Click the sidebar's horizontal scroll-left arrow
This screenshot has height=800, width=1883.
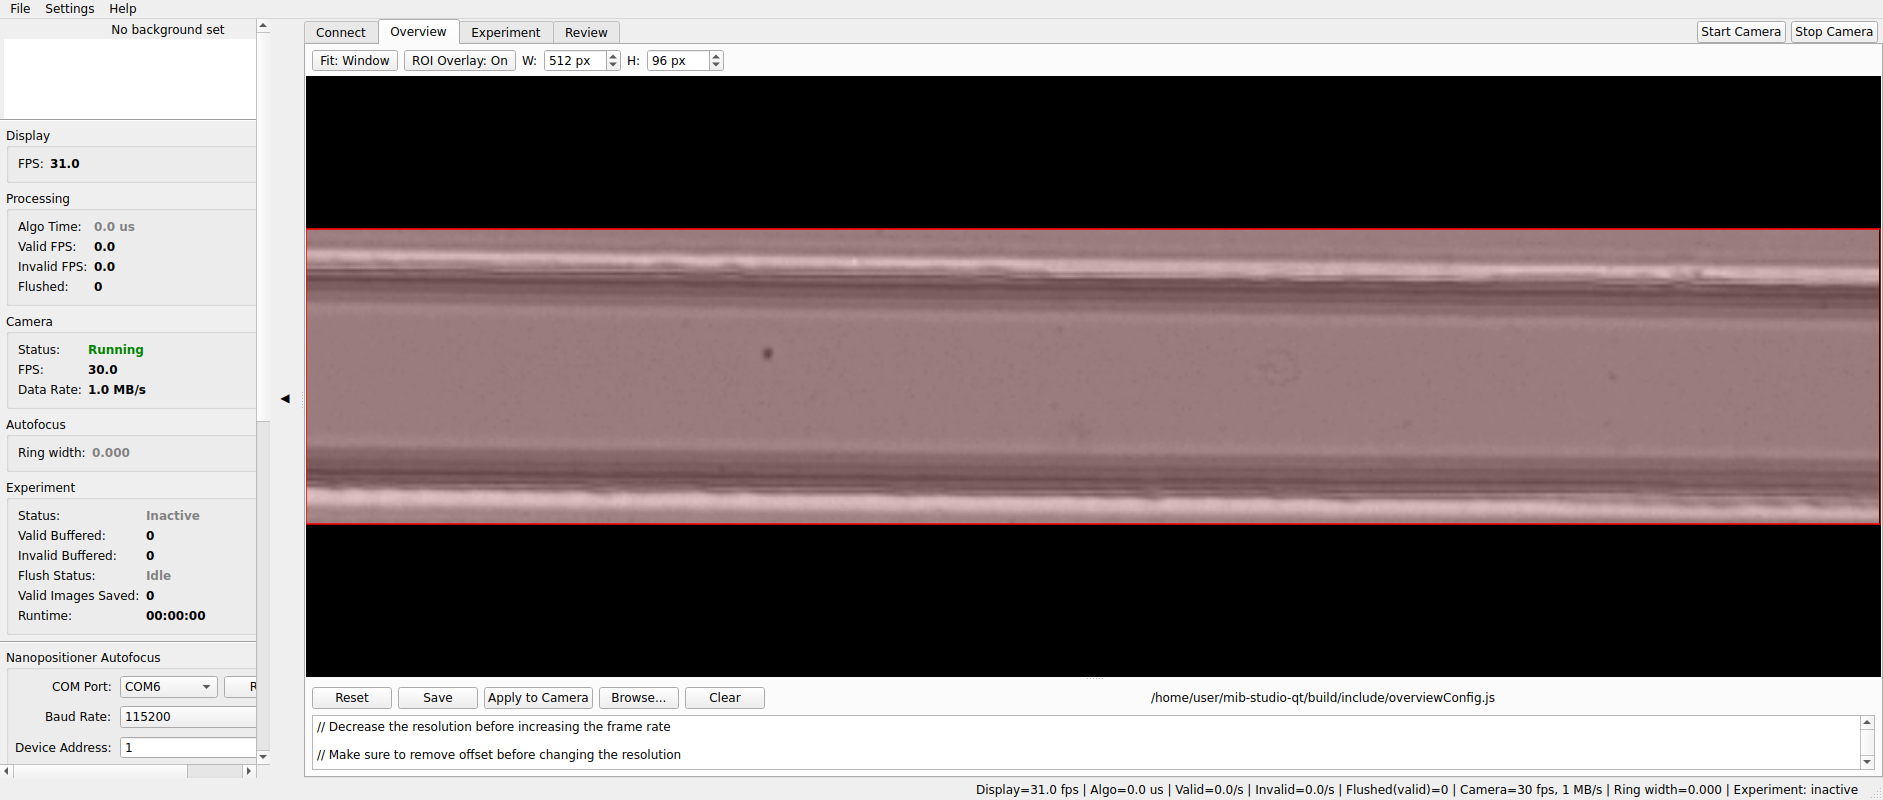click(6, 771)
